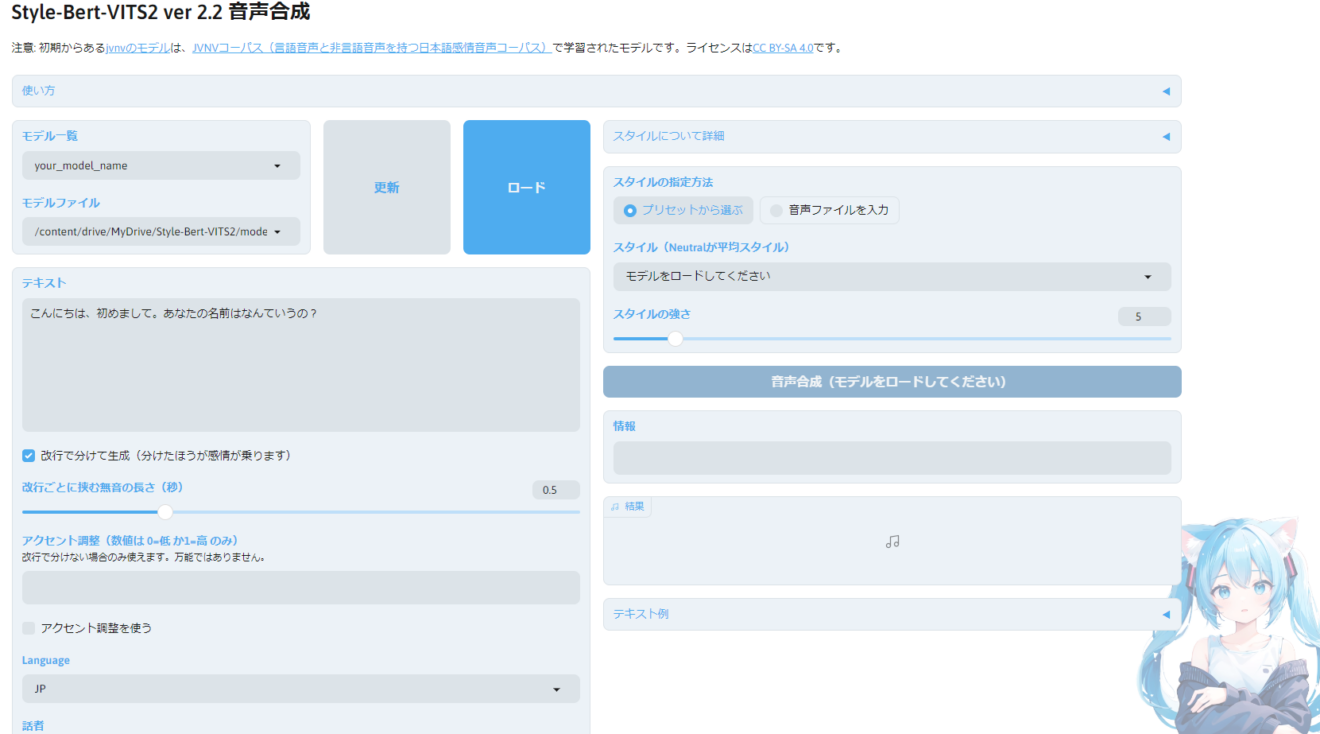Click the collapse arrow on the 使い方 panel

tap(1165, 90)
